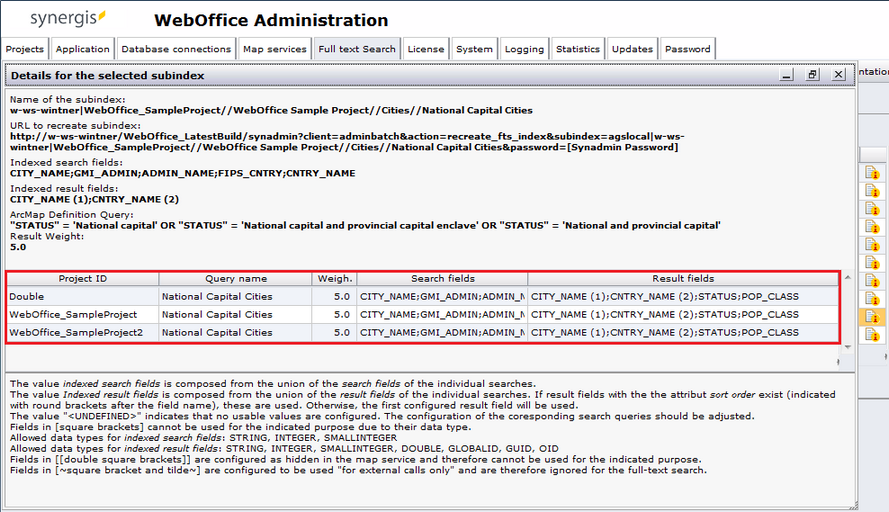This screenshot has height=512, width=889.
Task: Open the Projects tab
Action: [x=24, y=49]
